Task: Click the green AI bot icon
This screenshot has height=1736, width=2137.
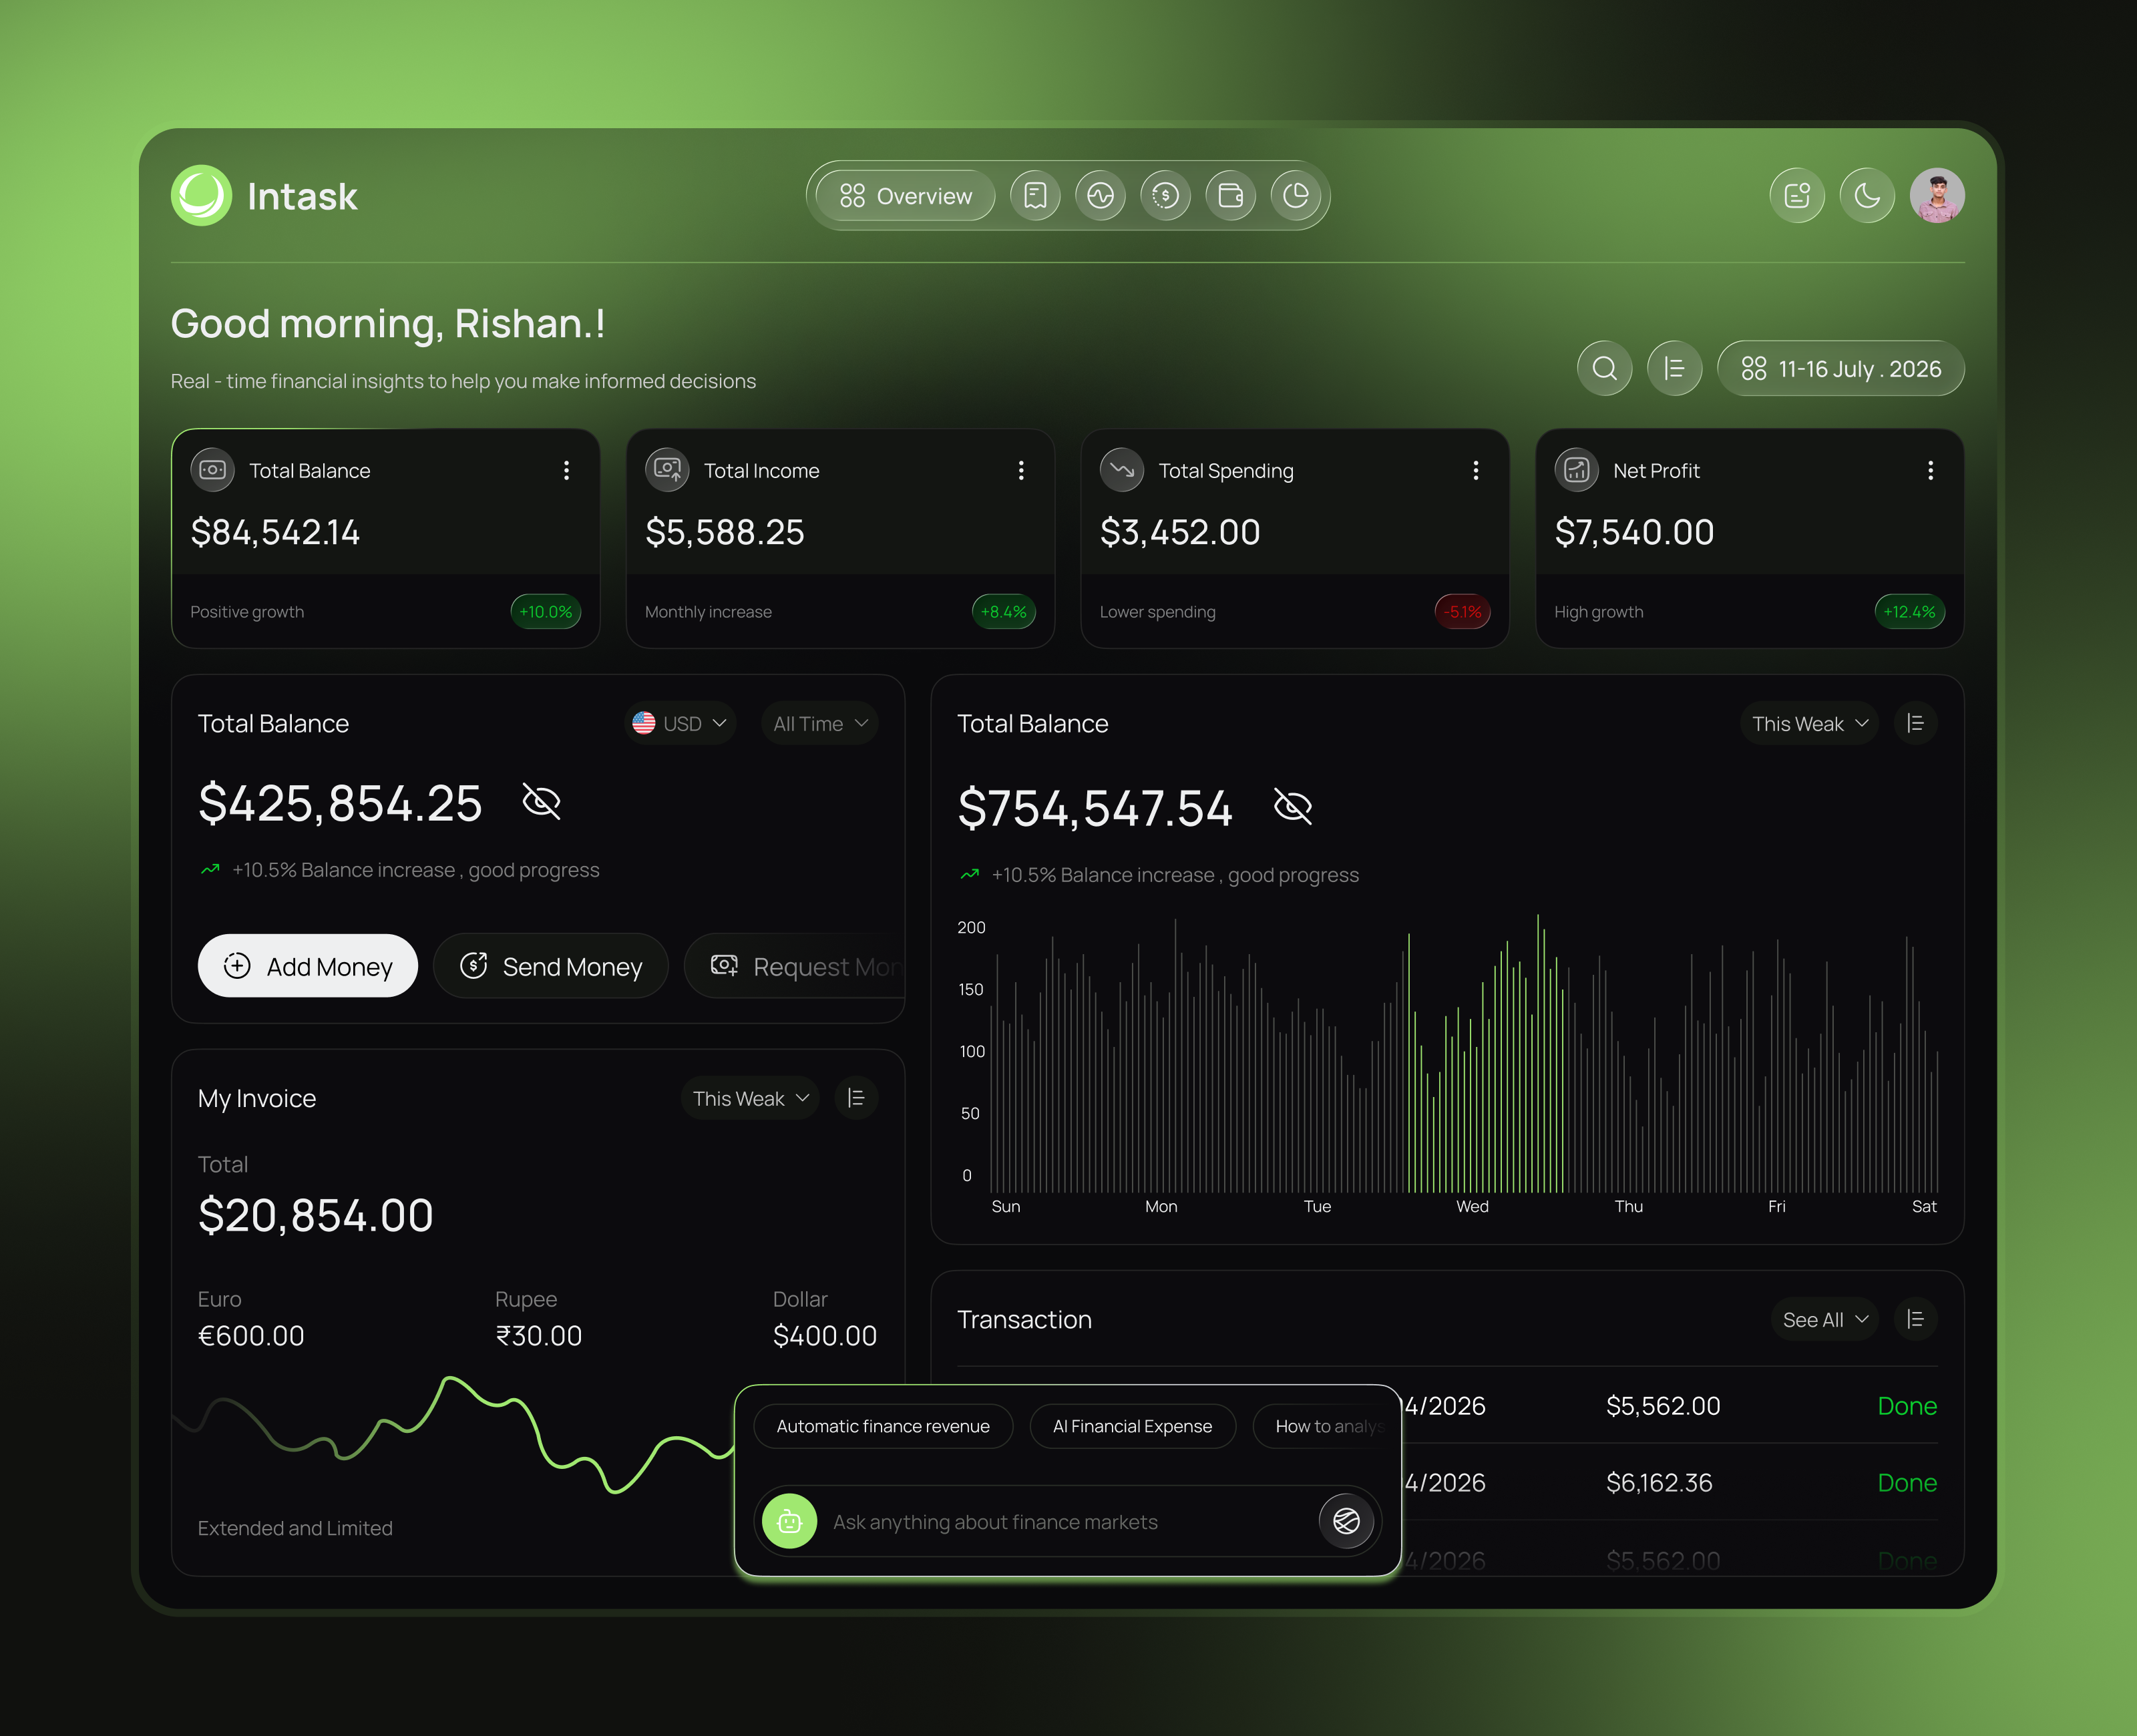Action: (790, 1521)
